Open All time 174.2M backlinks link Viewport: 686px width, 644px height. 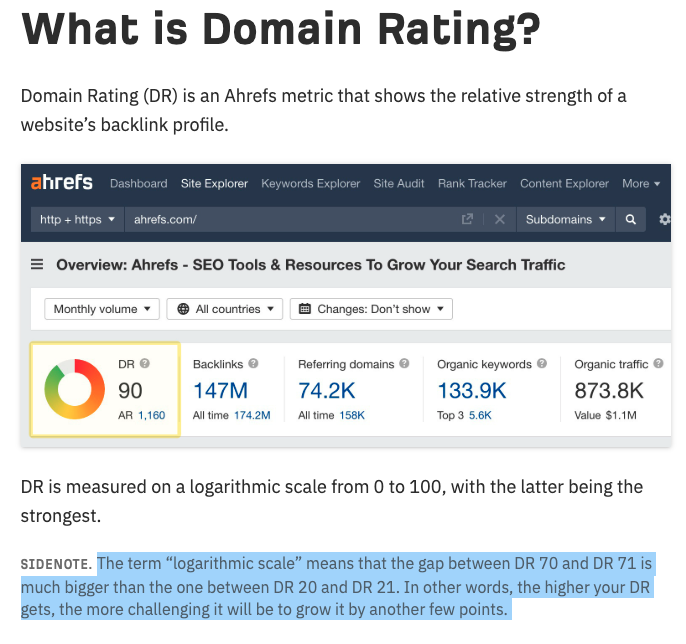(252, 415)
